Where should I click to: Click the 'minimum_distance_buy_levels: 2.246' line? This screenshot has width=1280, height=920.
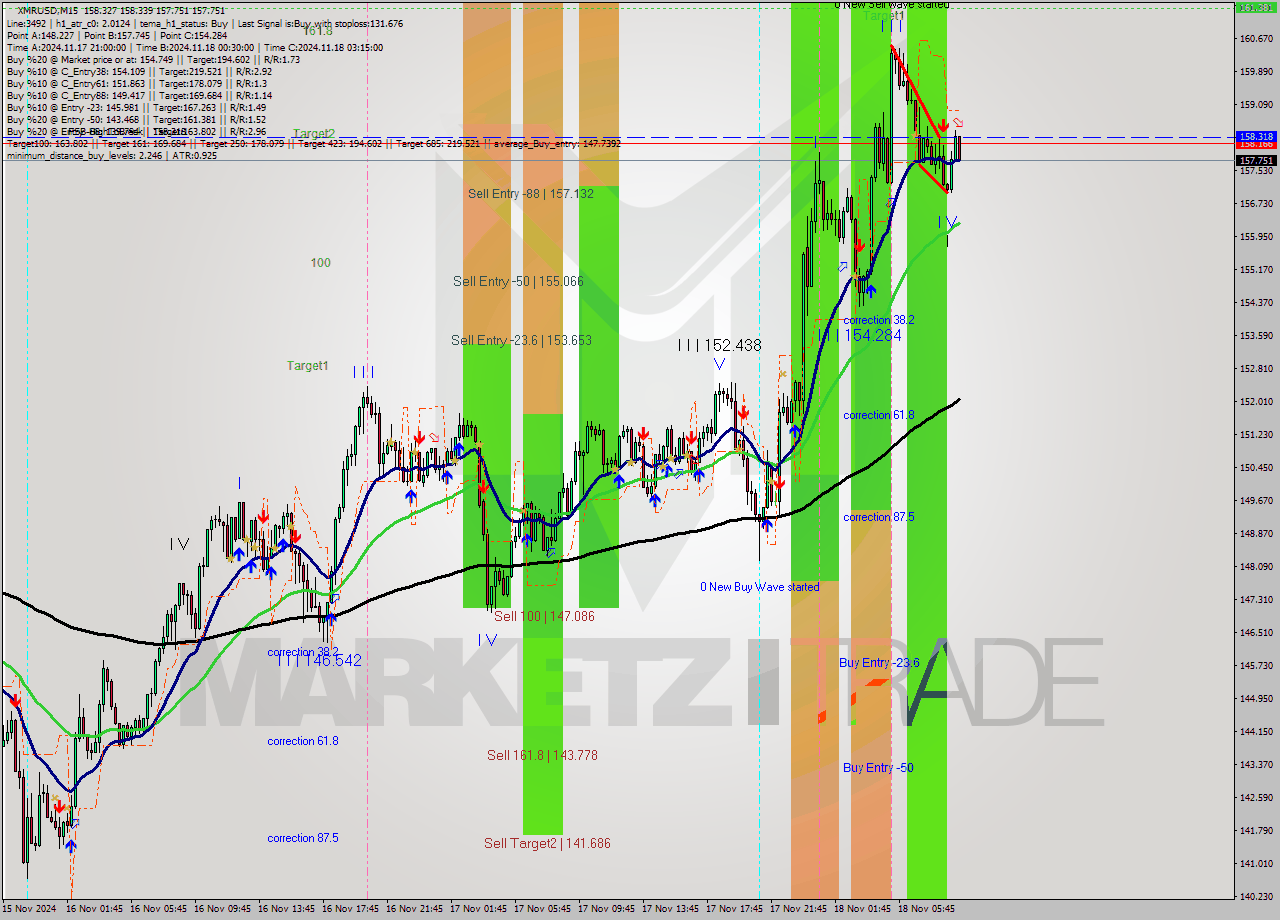tap(112, 155)
